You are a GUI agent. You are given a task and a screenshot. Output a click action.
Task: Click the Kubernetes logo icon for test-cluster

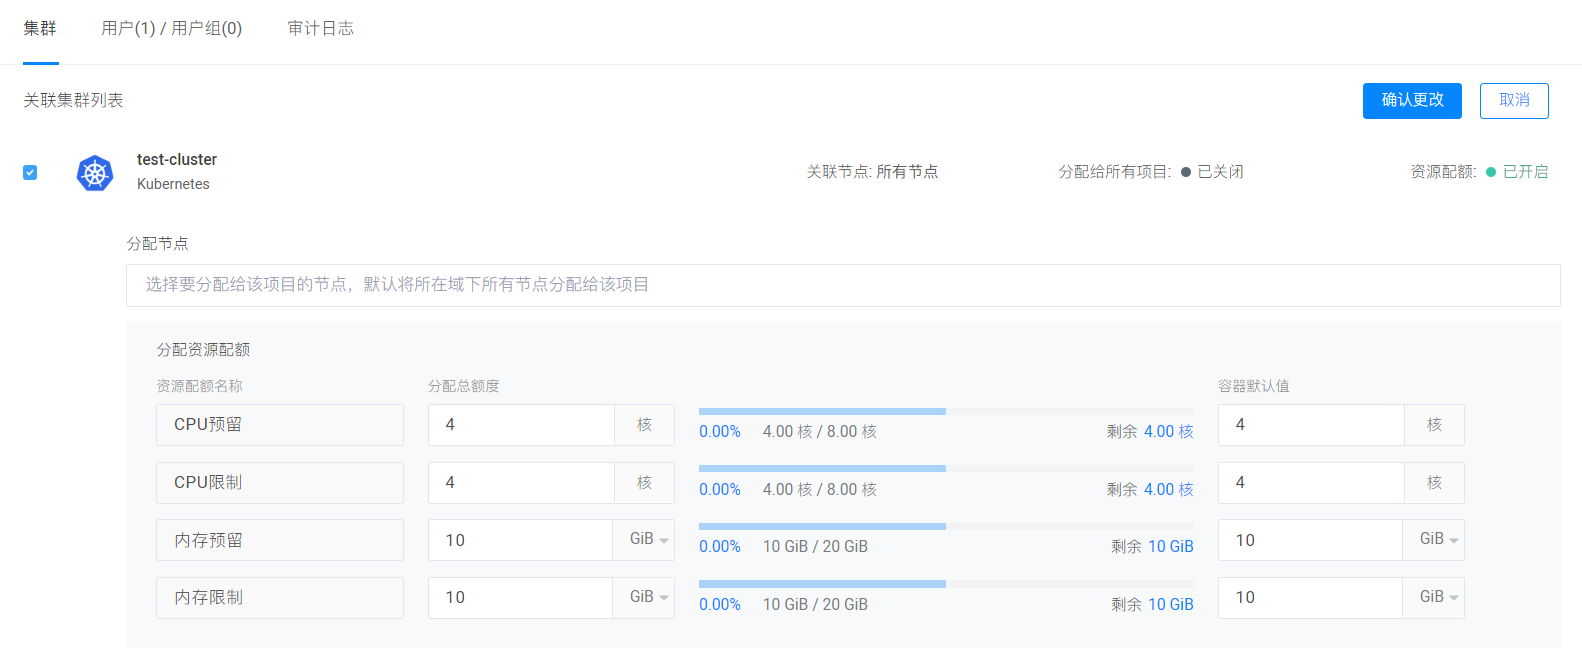click(x=95, y=173)
